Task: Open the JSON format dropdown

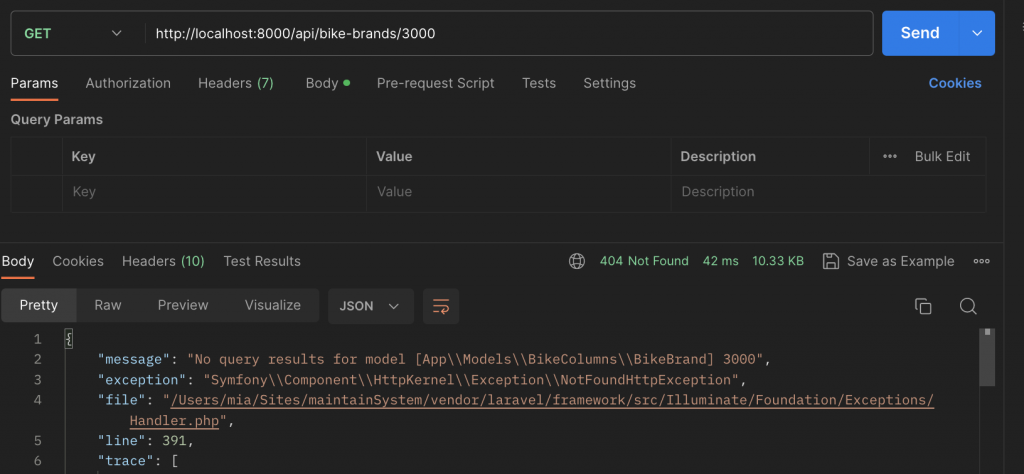Action: (370, 306)
